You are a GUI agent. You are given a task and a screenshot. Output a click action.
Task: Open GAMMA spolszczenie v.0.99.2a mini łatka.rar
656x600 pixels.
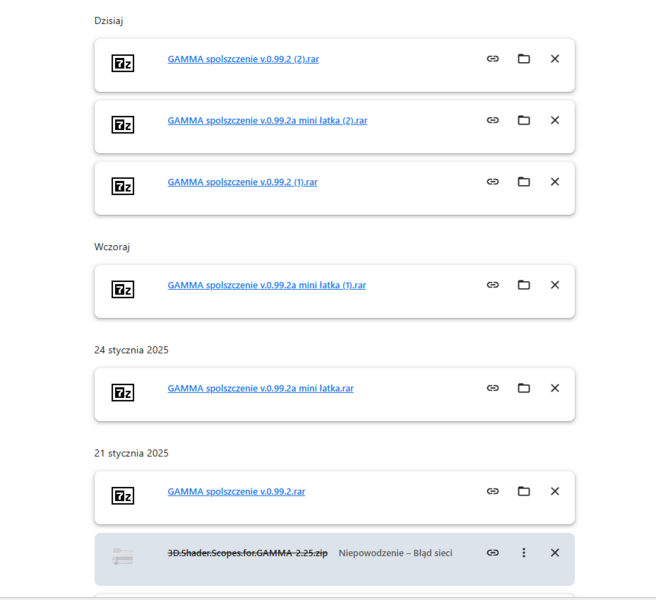tap(260, 388)
